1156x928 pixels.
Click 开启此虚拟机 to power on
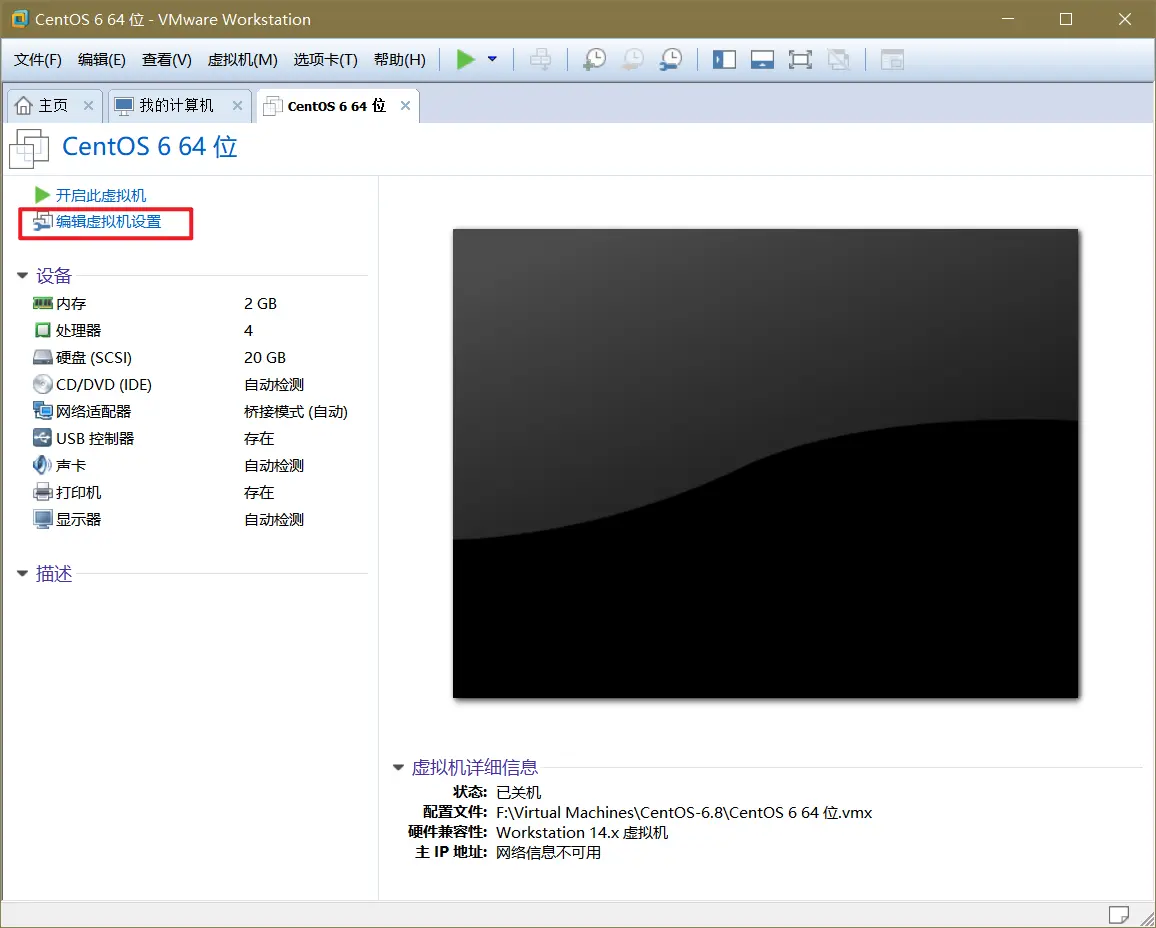tap(101, 195)
